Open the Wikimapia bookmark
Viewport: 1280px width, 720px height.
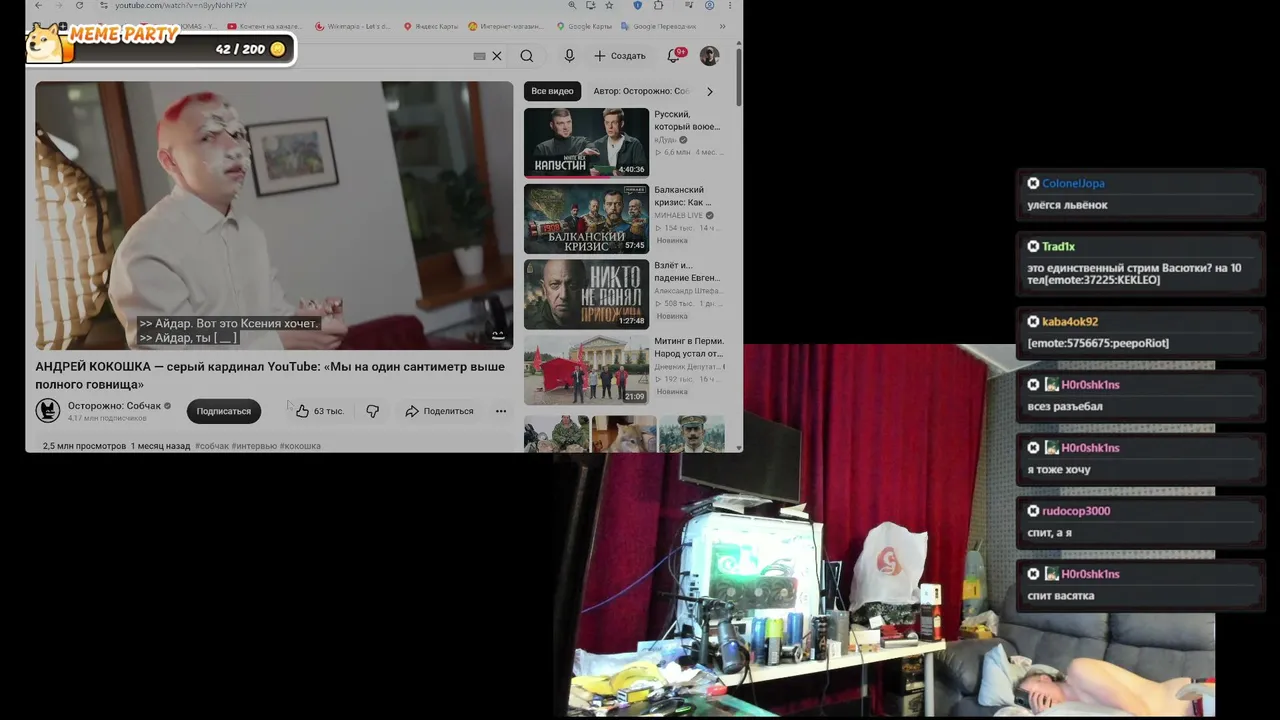point(352,26)
